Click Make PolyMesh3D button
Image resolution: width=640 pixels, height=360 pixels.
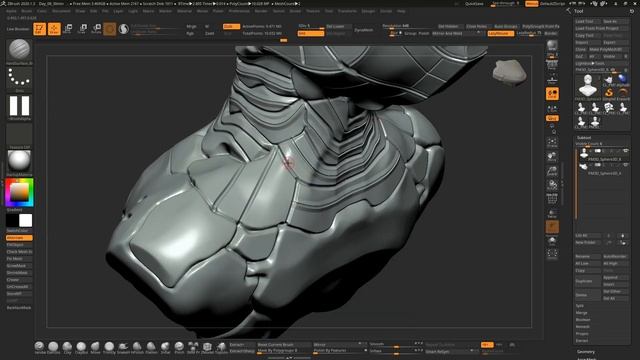609,49
